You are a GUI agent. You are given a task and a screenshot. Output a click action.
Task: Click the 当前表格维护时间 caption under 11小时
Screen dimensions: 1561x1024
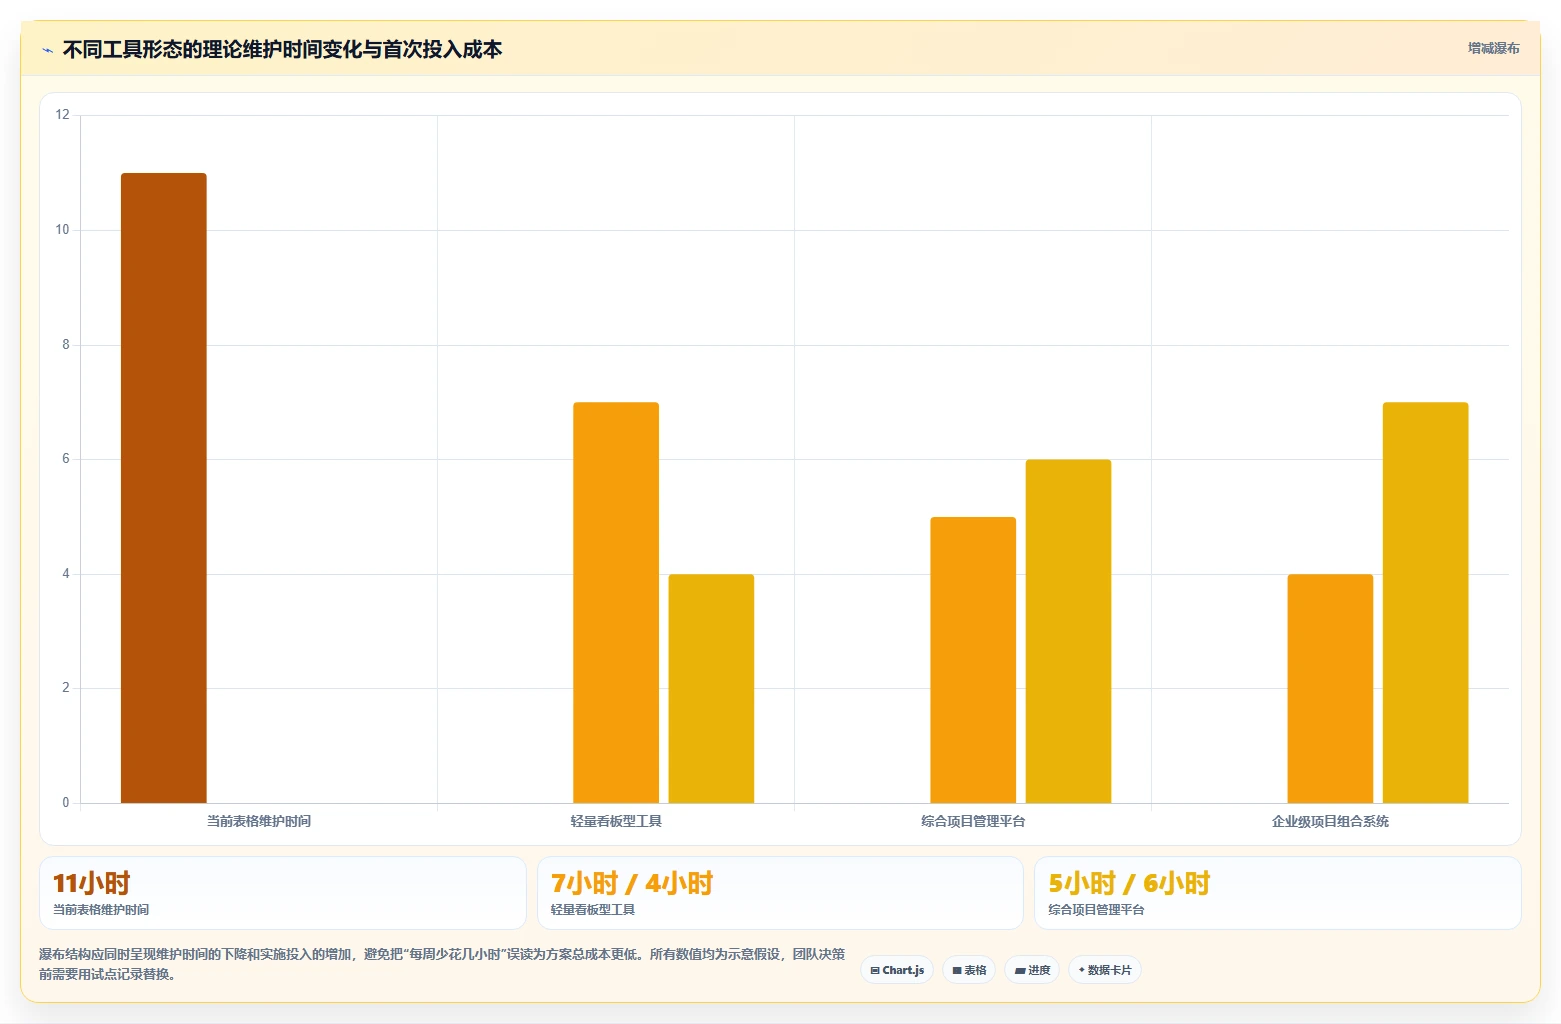101,910
